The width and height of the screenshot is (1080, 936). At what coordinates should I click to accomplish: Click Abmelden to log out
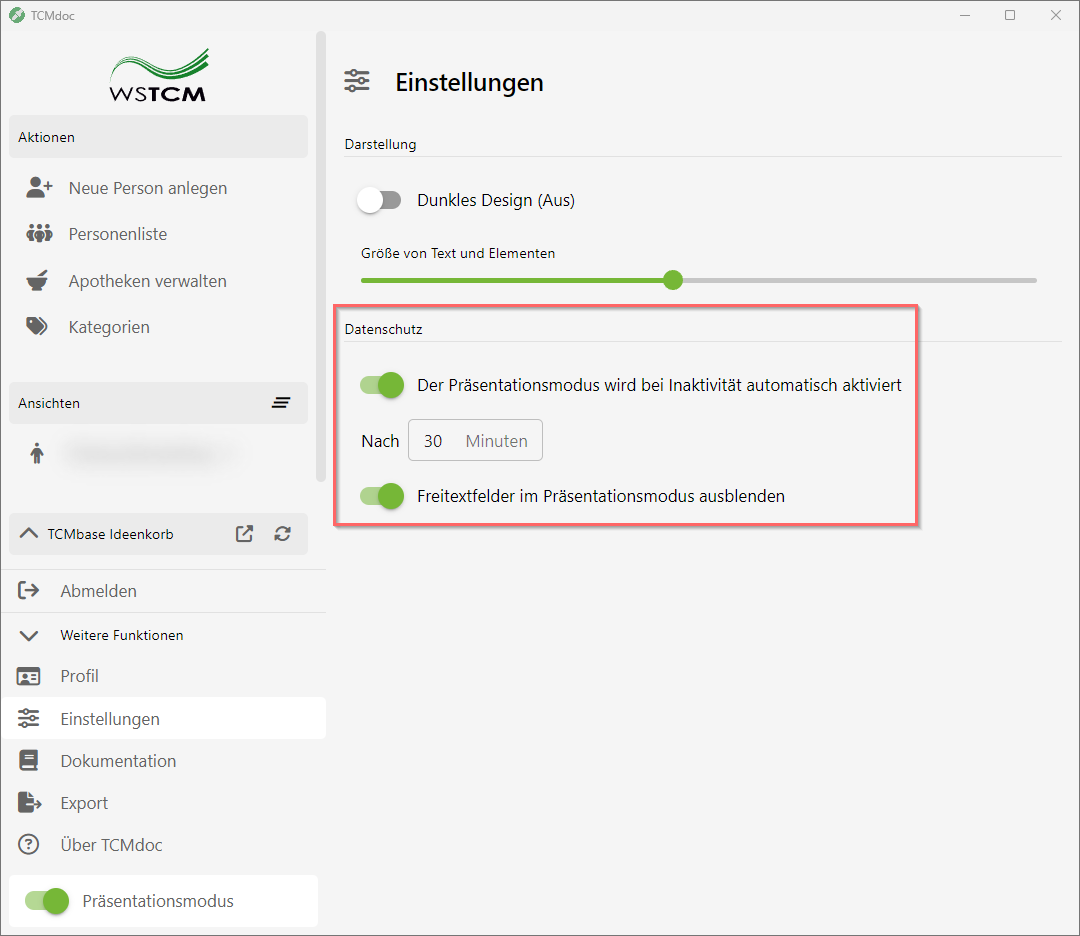click(x=98, y=591)
